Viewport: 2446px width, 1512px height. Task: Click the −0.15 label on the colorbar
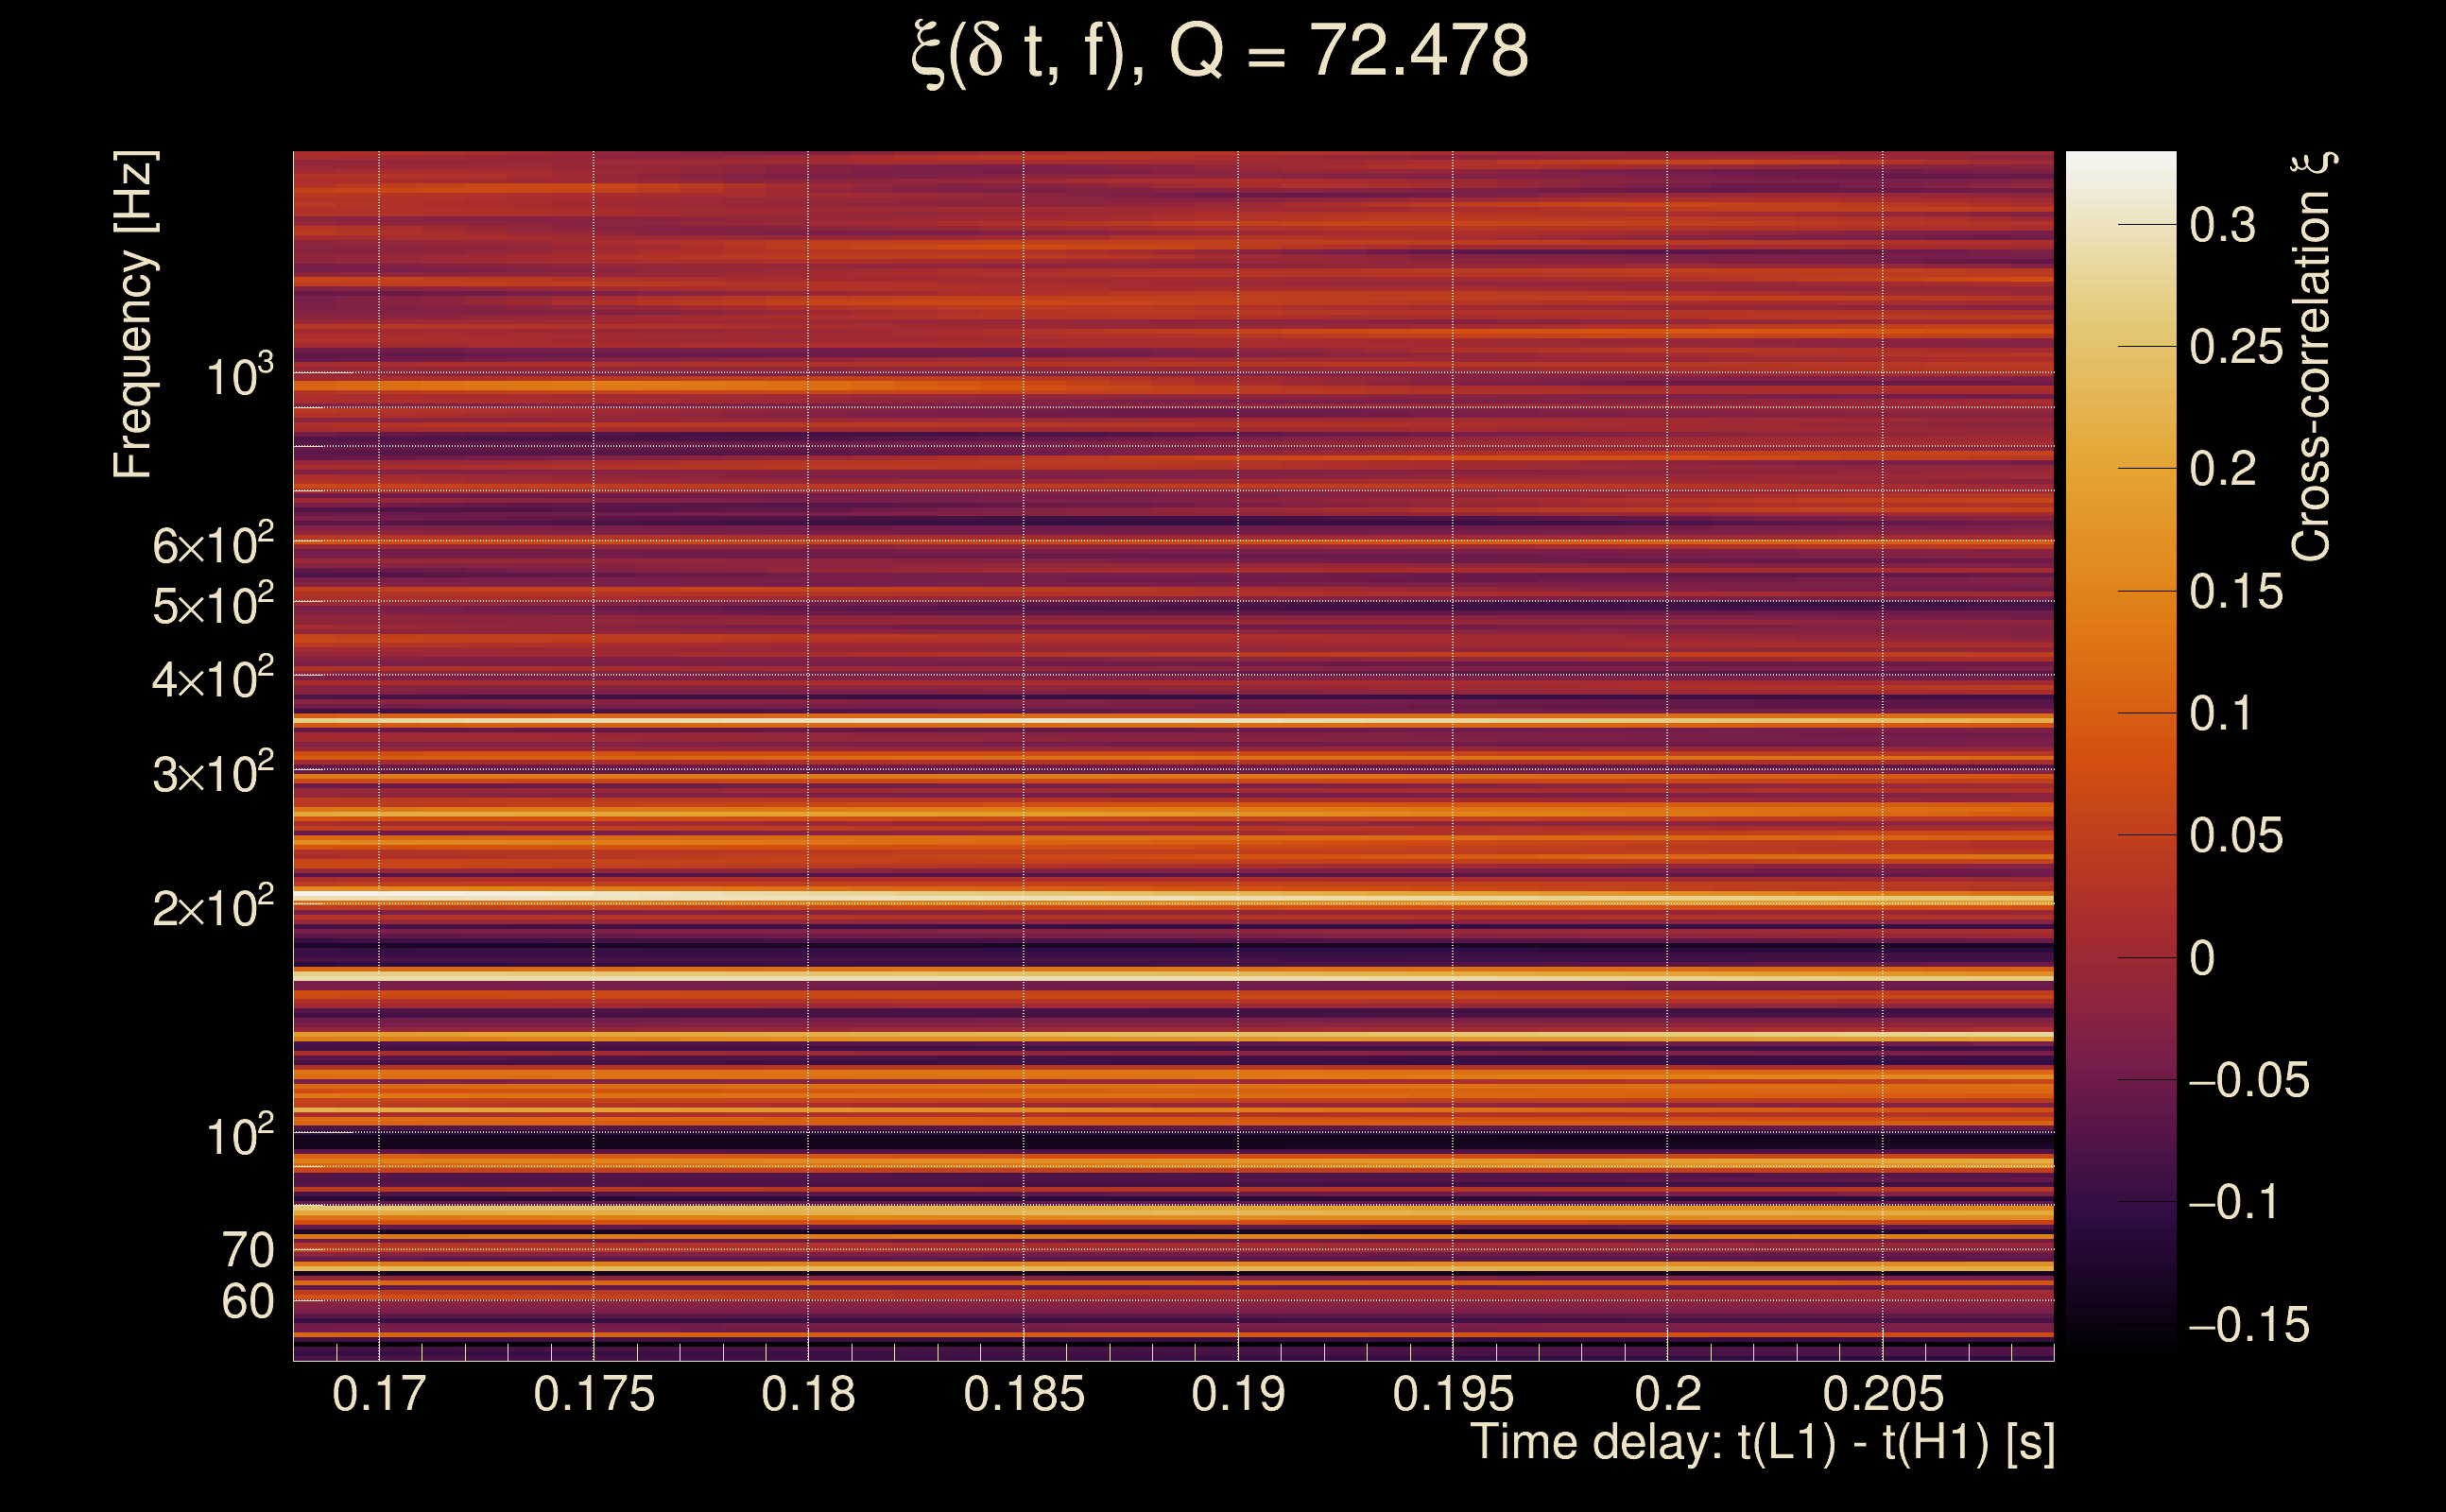click(x=2248, y=1325)
